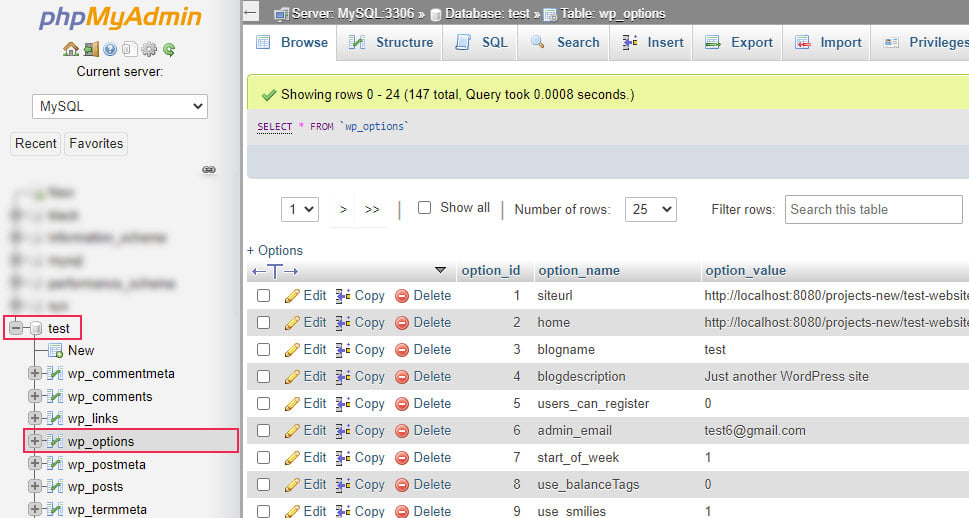The image size is (969, 518).
Task: Click the Copy icon in the home row
Action: point(343,323)
